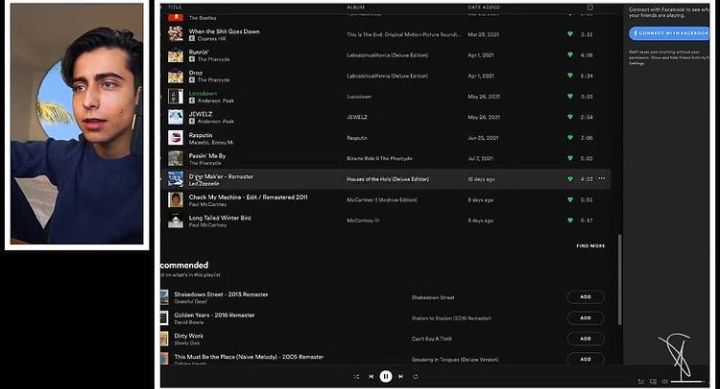Click the Shakedown Street recommendation cover

coord(164,297)
